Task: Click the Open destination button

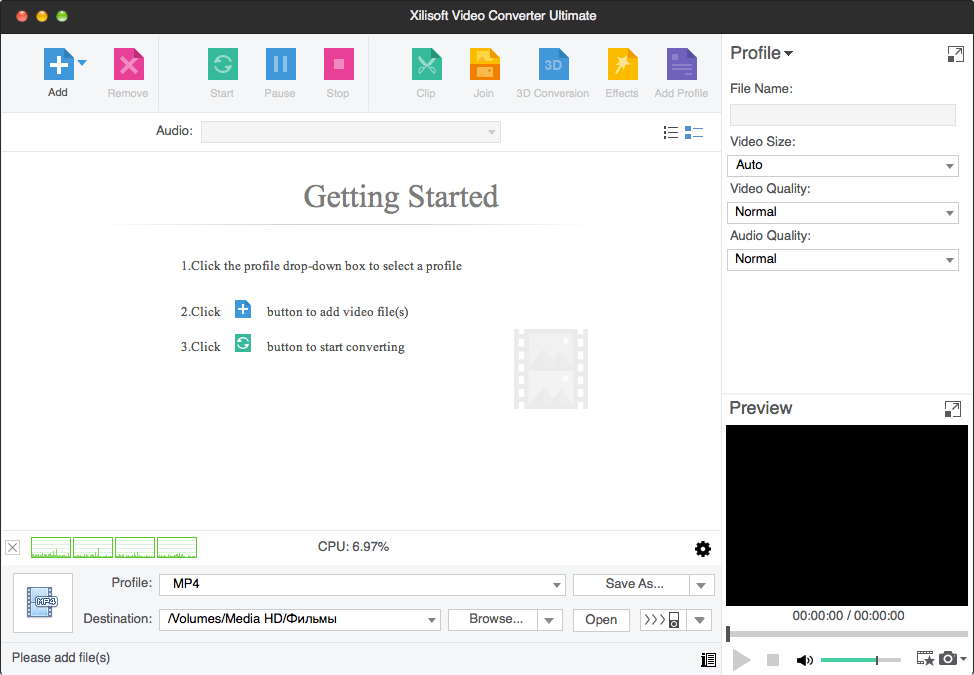Action: [x=601, y=620]
